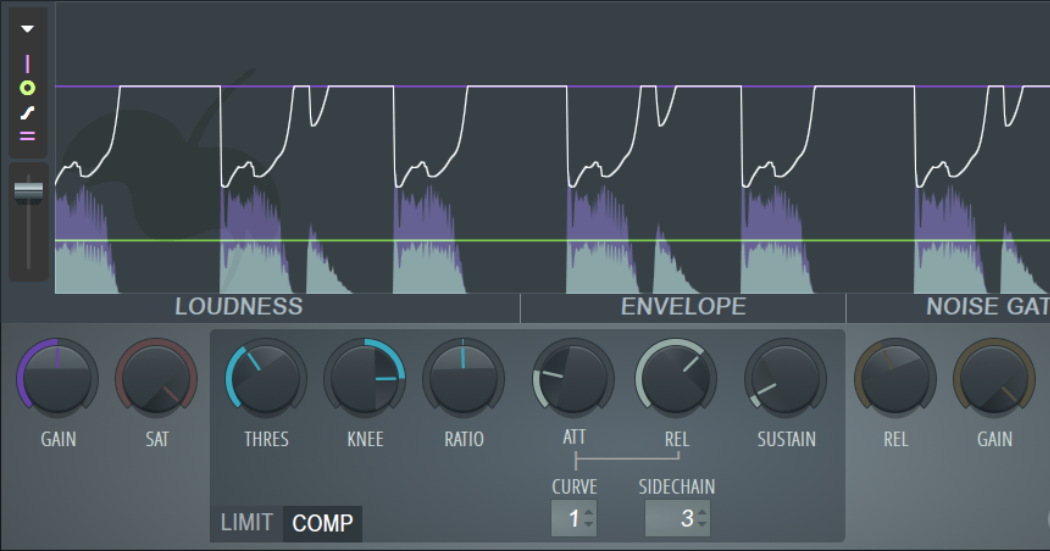Switch to COMP mode

[322, 524]
